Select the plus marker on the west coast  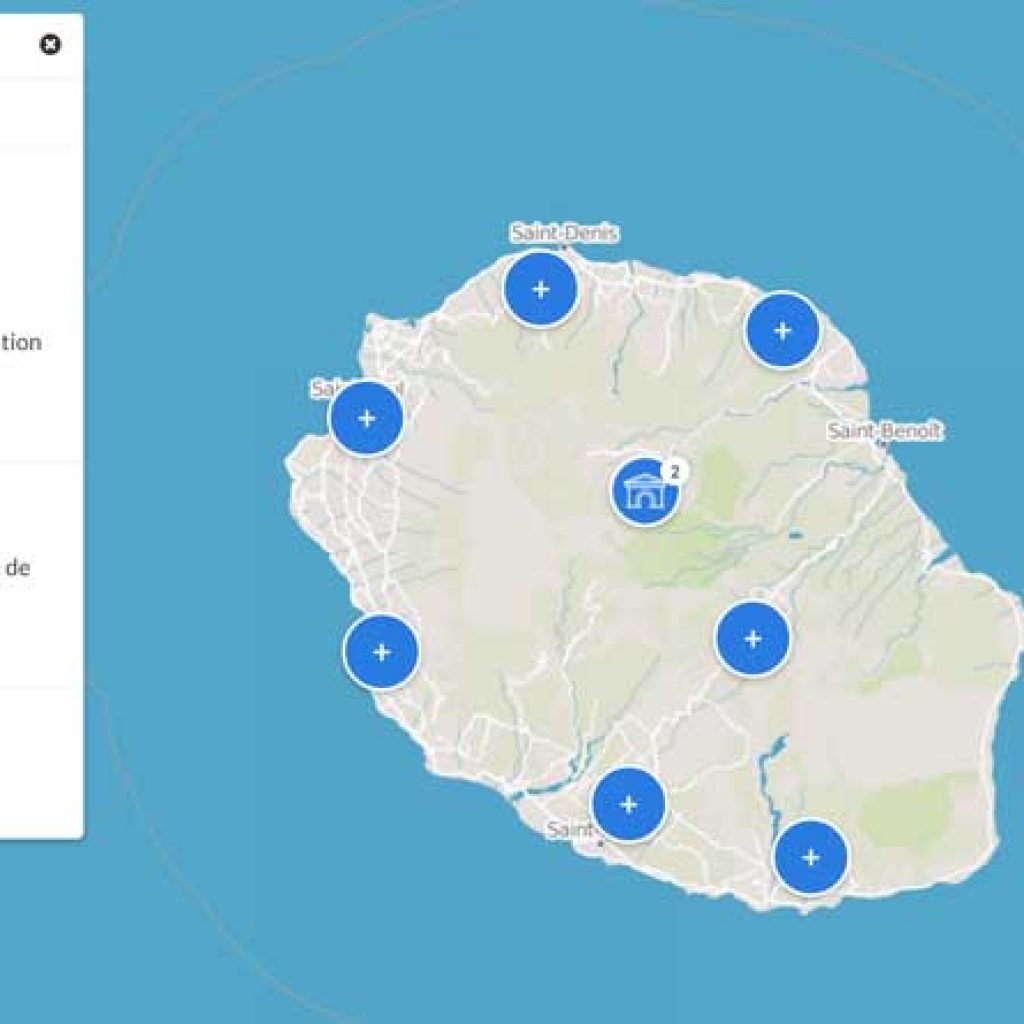coord(381,652)
